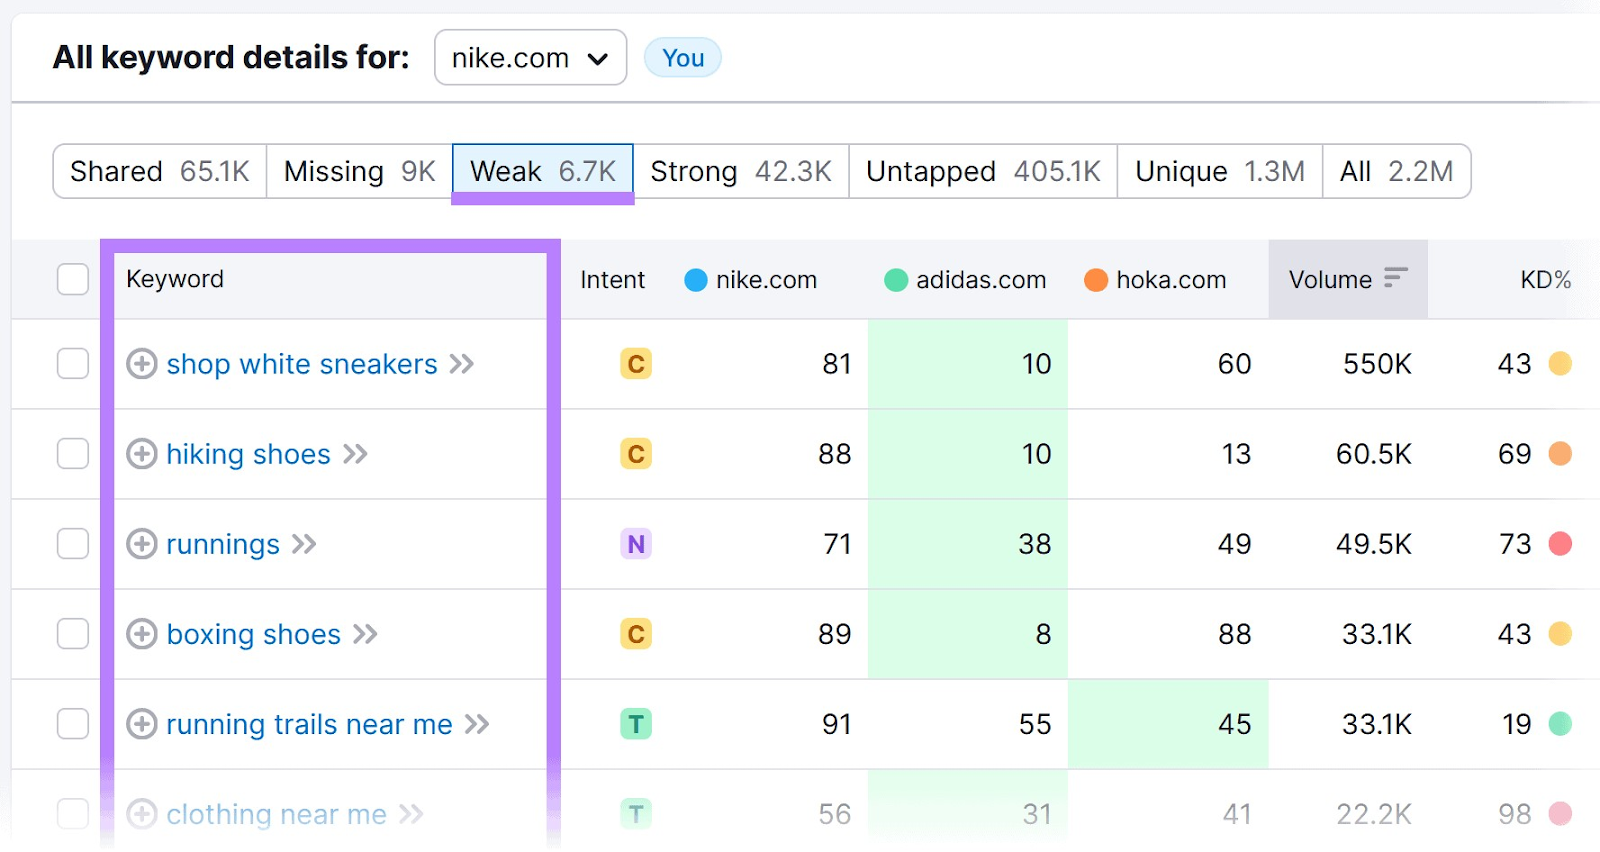Click the double-arrow icon after 'hiking shoes'
Image resolution: width=1600 pixels, height=852 pixels.
pos(355,454)
